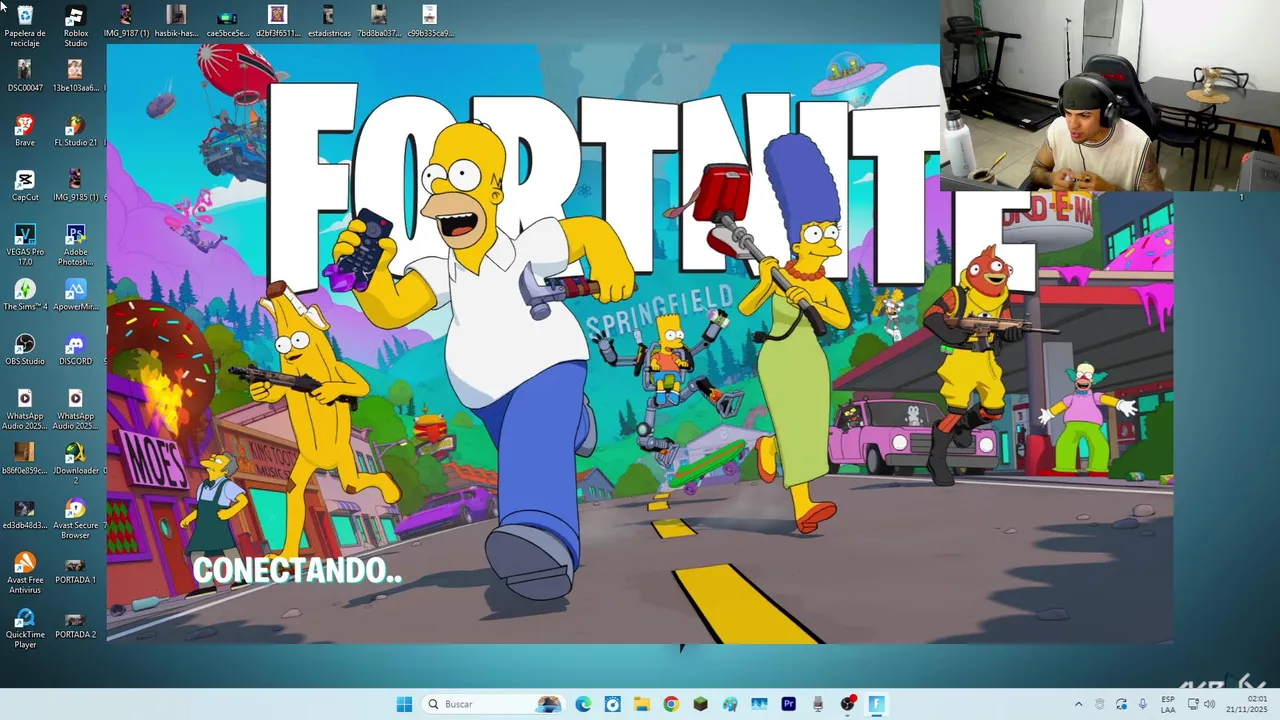This screenshot has height=720, width=1280.
Task: Open the Photos app in the taskbar
Action: coord(759,704)
